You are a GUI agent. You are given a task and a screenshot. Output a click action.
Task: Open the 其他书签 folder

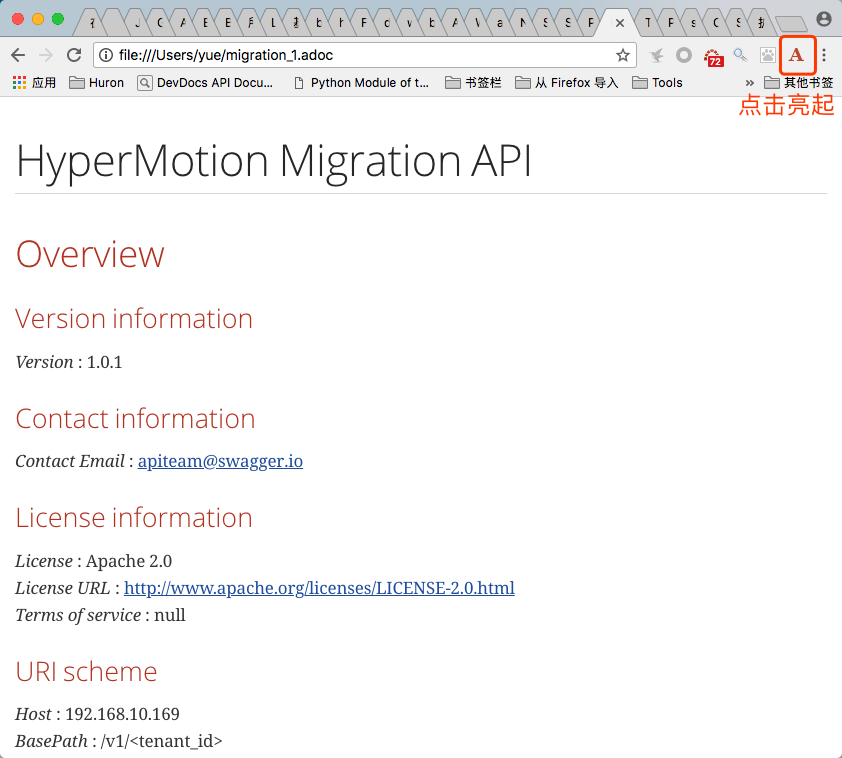[x=799, y=83]
